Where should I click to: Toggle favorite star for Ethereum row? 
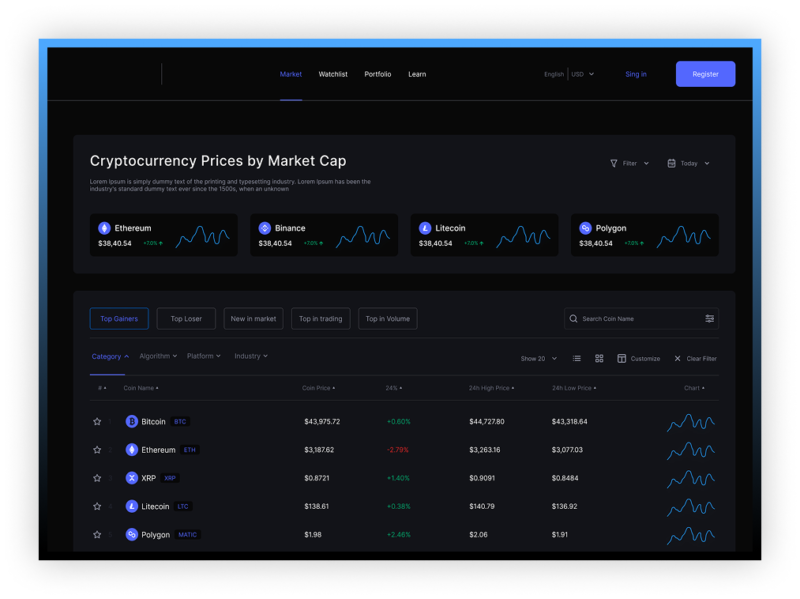[x=97, y=450]
